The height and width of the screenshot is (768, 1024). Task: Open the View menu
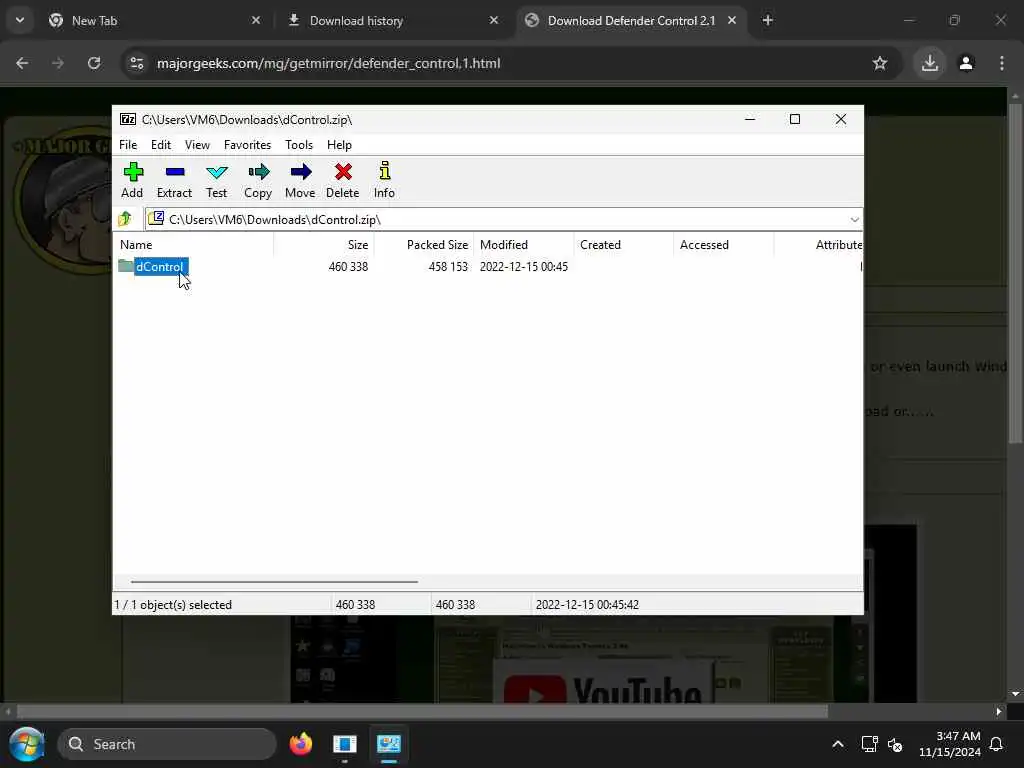pos(197,145)
